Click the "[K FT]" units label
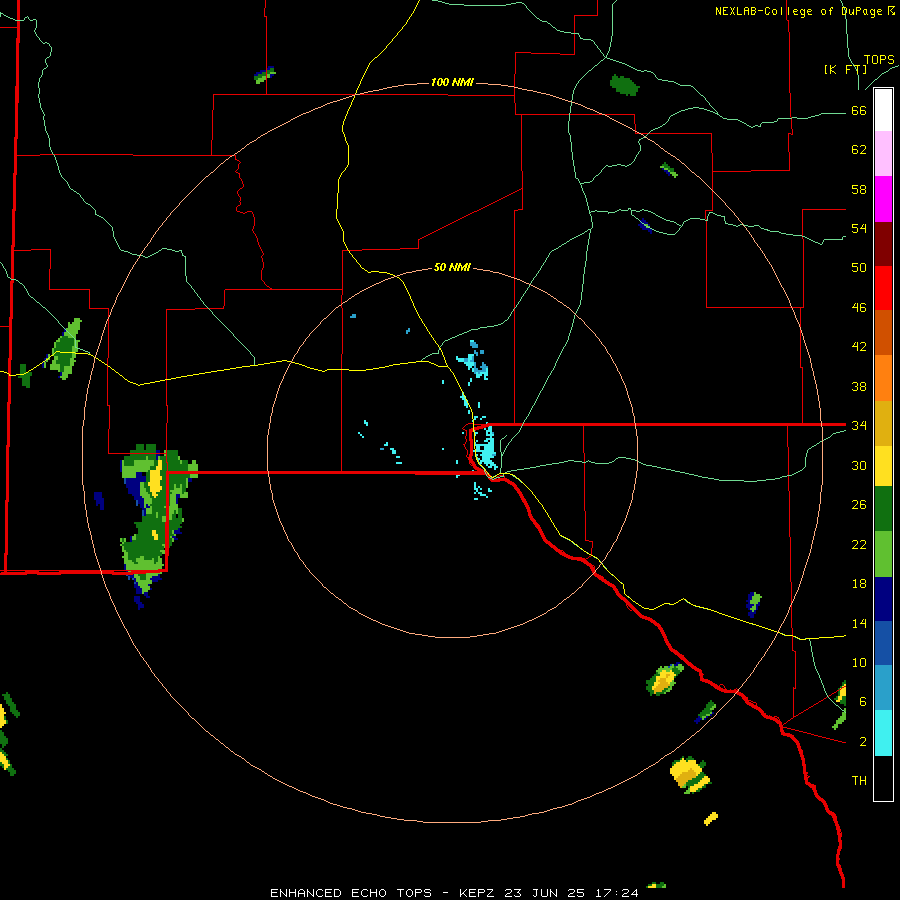The width and height of the screenshot is (900, 900). 845,69
